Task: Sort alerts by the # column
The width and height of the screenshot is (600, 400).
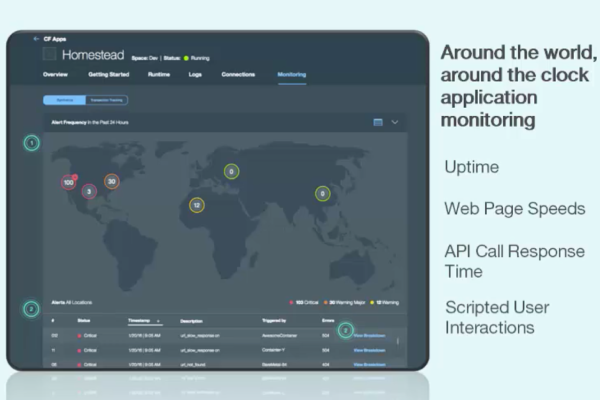Action: click(53, 320)
